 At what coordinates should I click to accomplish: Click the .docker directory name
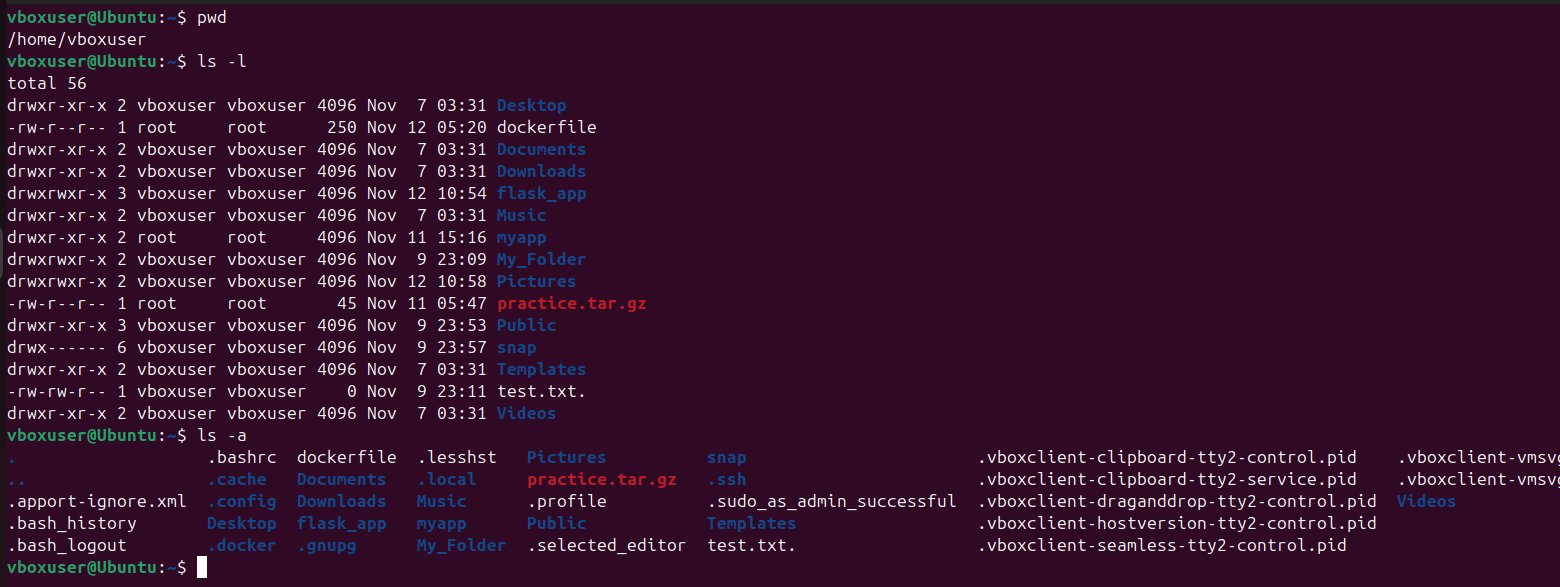241,546
